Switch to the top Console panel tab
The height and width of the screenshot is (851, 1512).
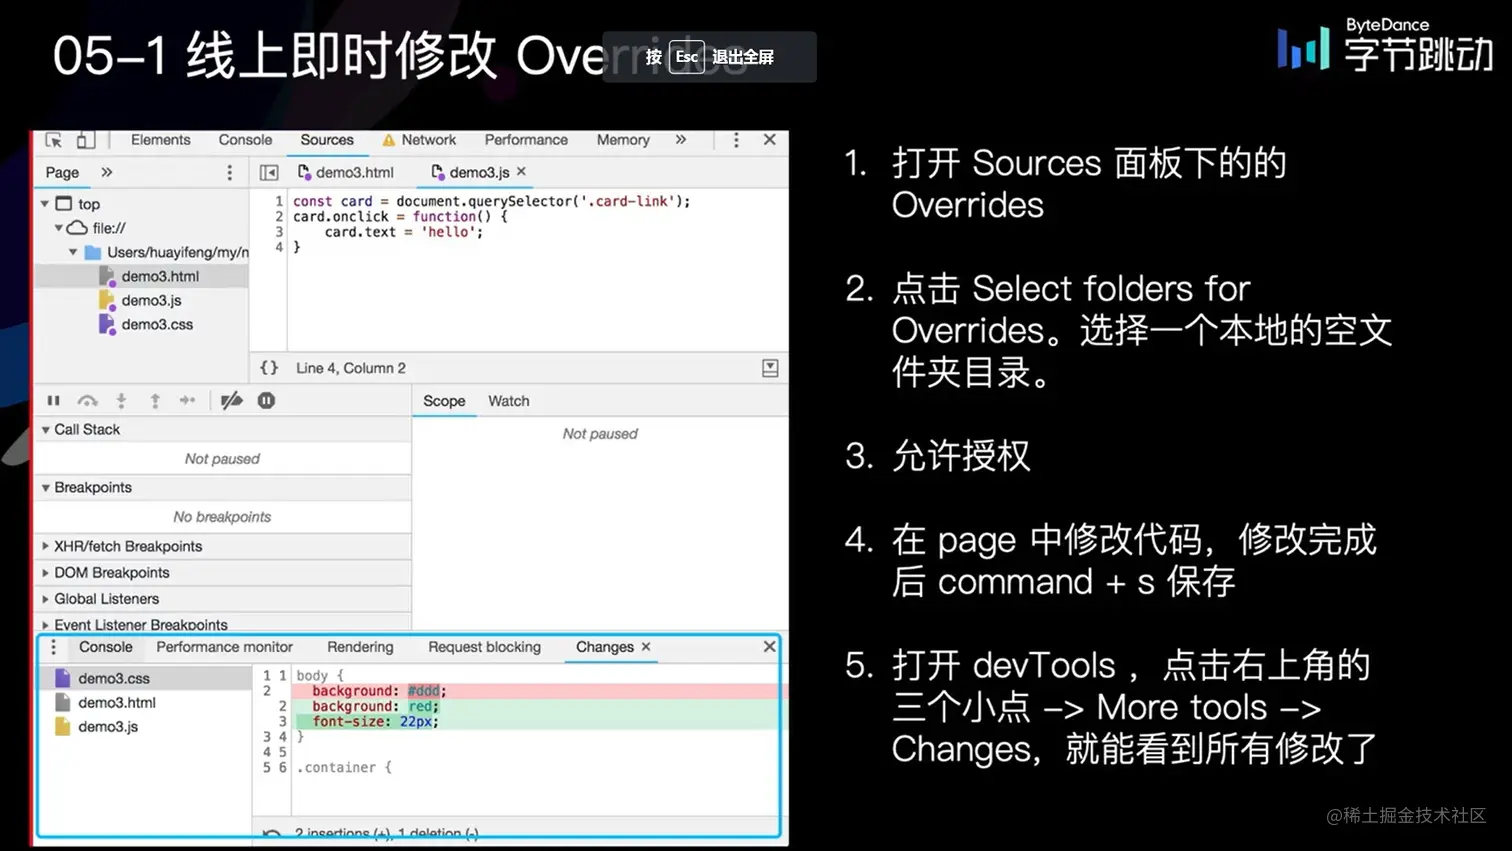(x=245, y=140)
